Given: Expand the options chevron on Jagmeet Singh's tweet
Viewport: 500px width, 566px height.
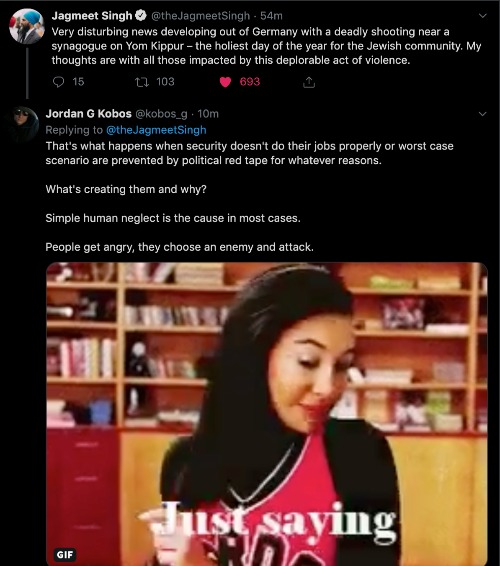Looking at the screenshot, I should tap(483, 16).
